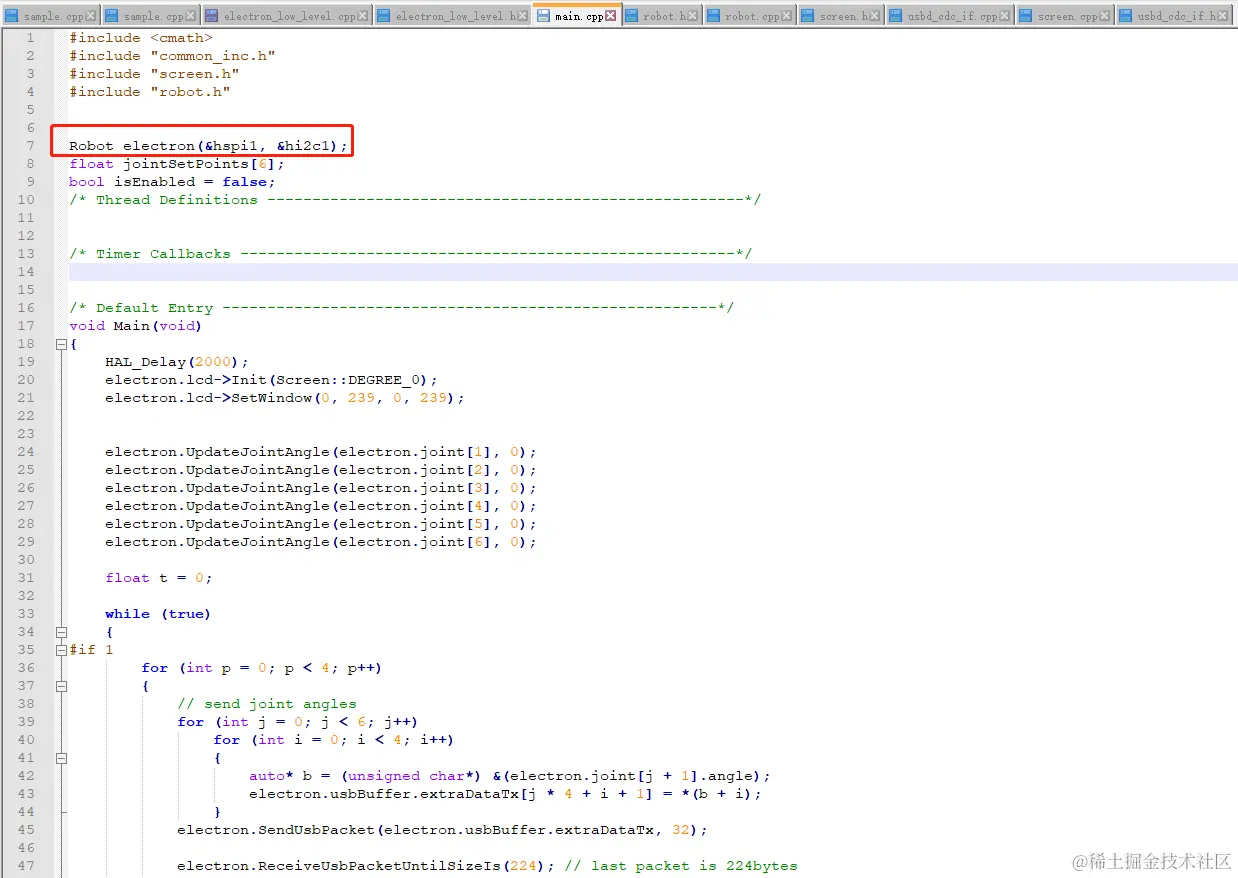Collapse the inner for-i fold at line 41
The height and width of the screenshot is (878, 1238).
tap(61, 758)
